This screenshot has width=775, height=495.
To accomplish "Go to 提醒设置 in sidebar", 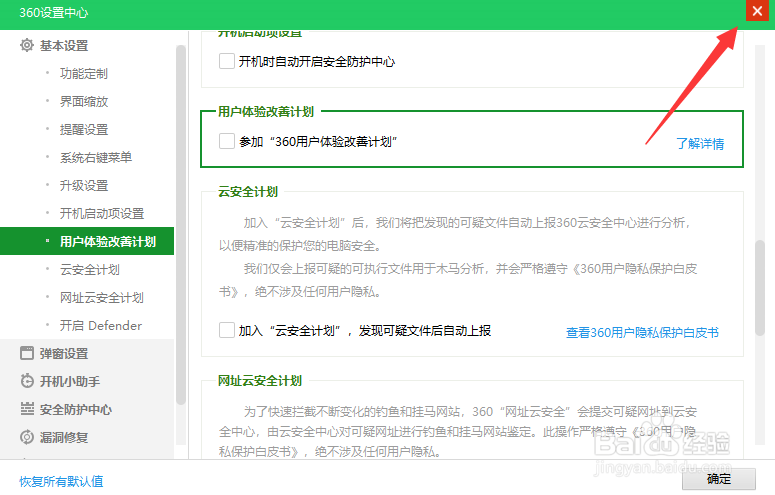I will pos(84,130).
